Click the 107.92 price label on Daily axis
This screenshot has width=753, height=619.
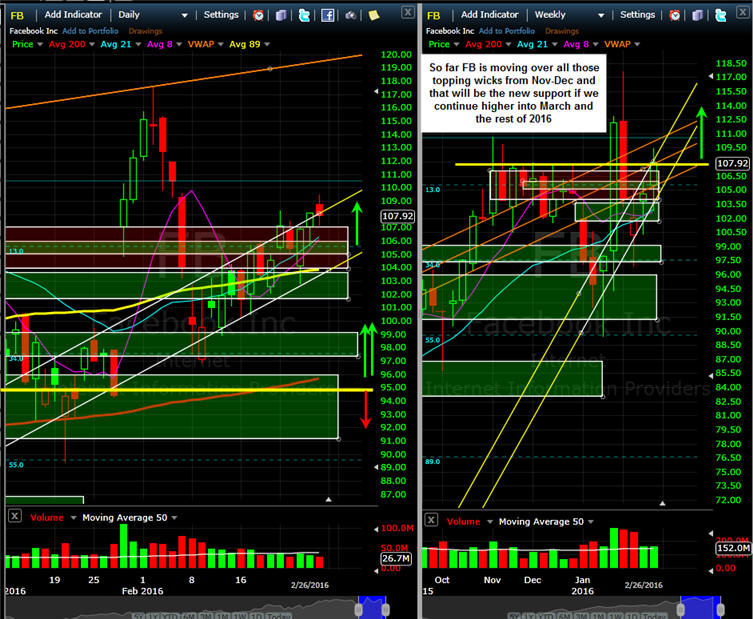point(397,216)
